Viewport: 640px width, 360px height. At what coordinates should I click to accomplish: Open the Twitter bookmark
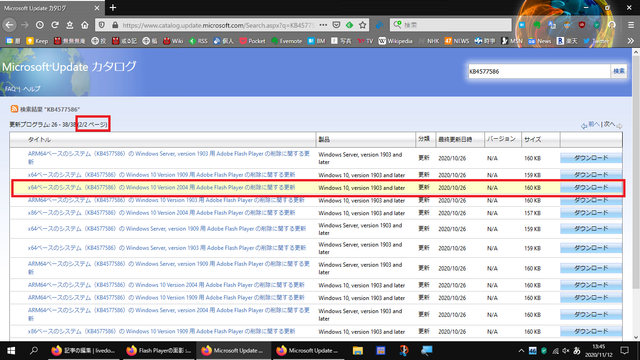pyautogui.click(x=596, y=41)
